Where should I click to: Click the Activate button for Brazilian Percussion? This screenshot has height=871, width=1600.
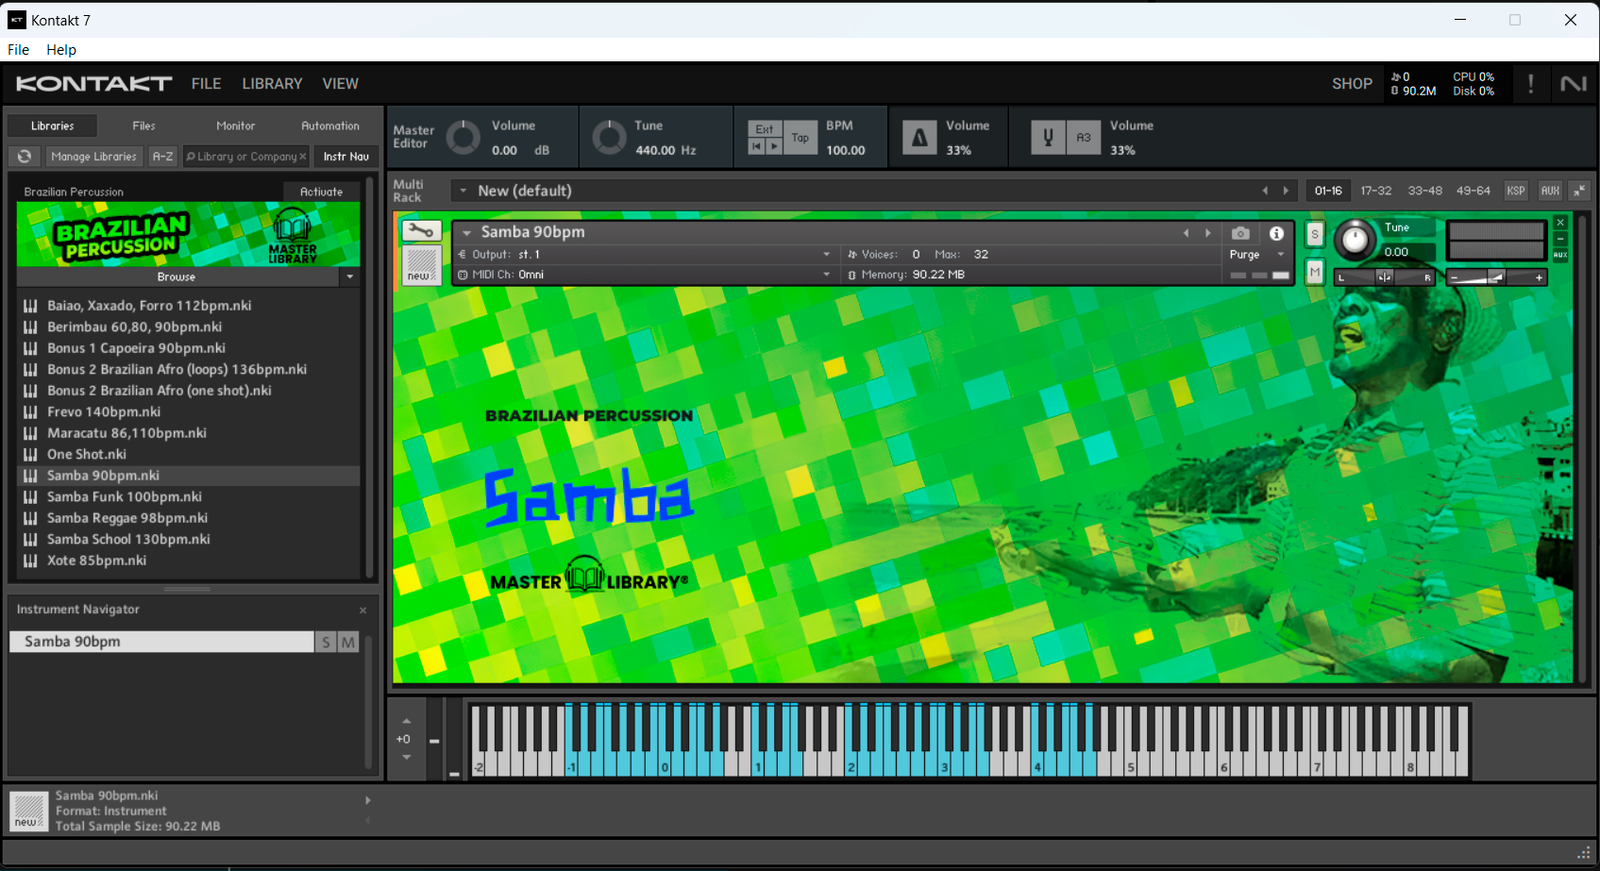click(x=321, y=192)
